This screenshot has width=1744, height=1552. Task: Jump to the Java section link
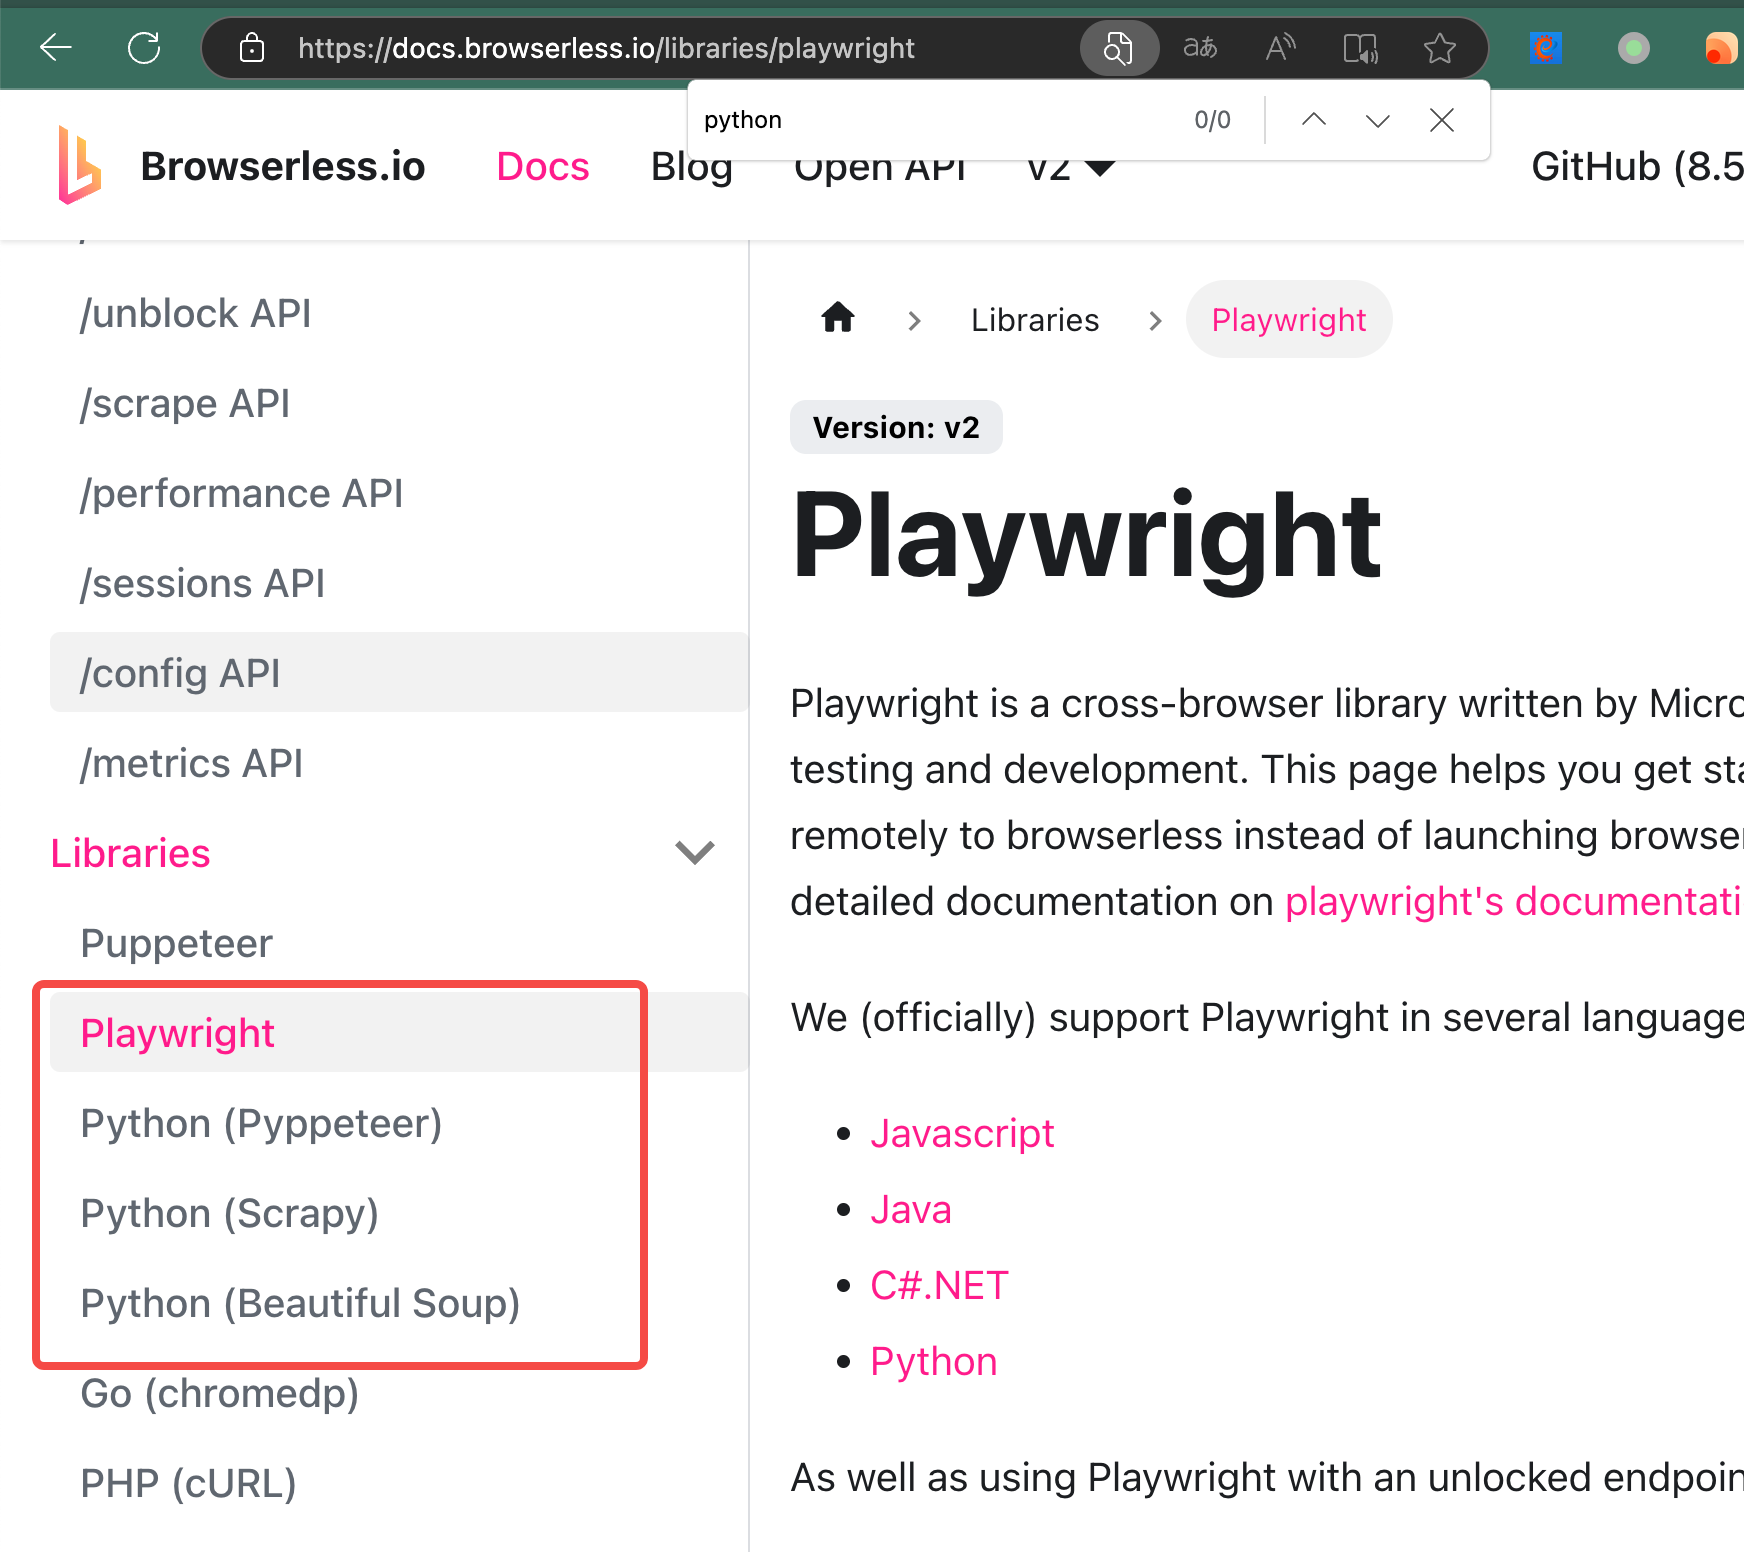(x=911, y=1209)
